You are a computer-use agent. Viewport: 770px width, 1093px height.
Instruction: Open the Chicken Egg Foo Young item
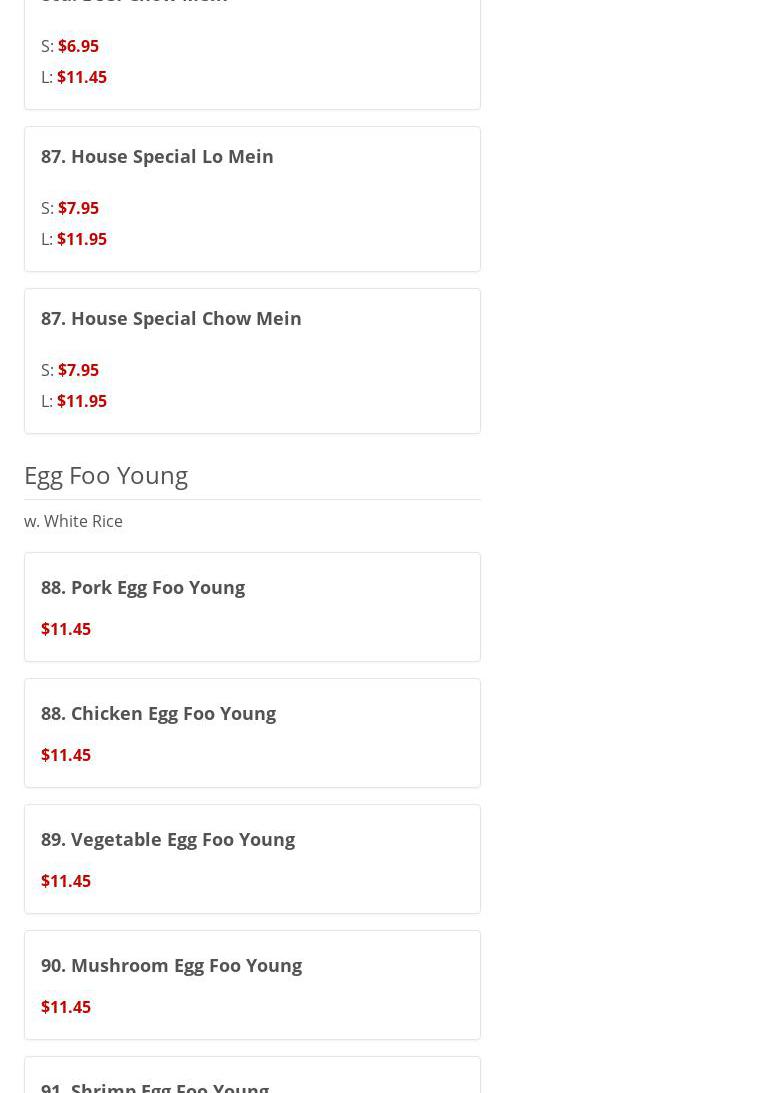tap(158, 714)
